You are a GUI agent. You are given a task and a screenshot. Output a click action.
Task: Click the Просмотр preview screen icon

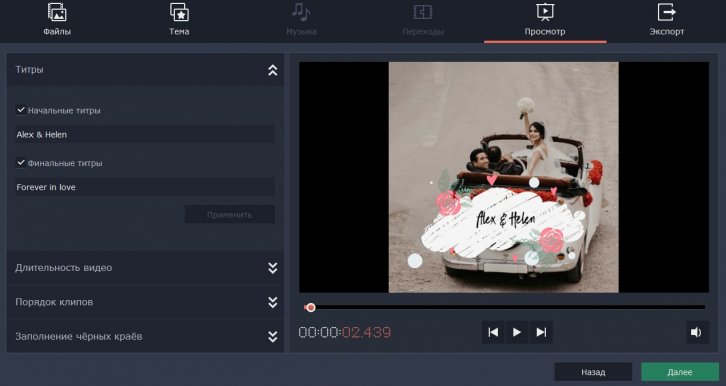[x=545, y=12]
